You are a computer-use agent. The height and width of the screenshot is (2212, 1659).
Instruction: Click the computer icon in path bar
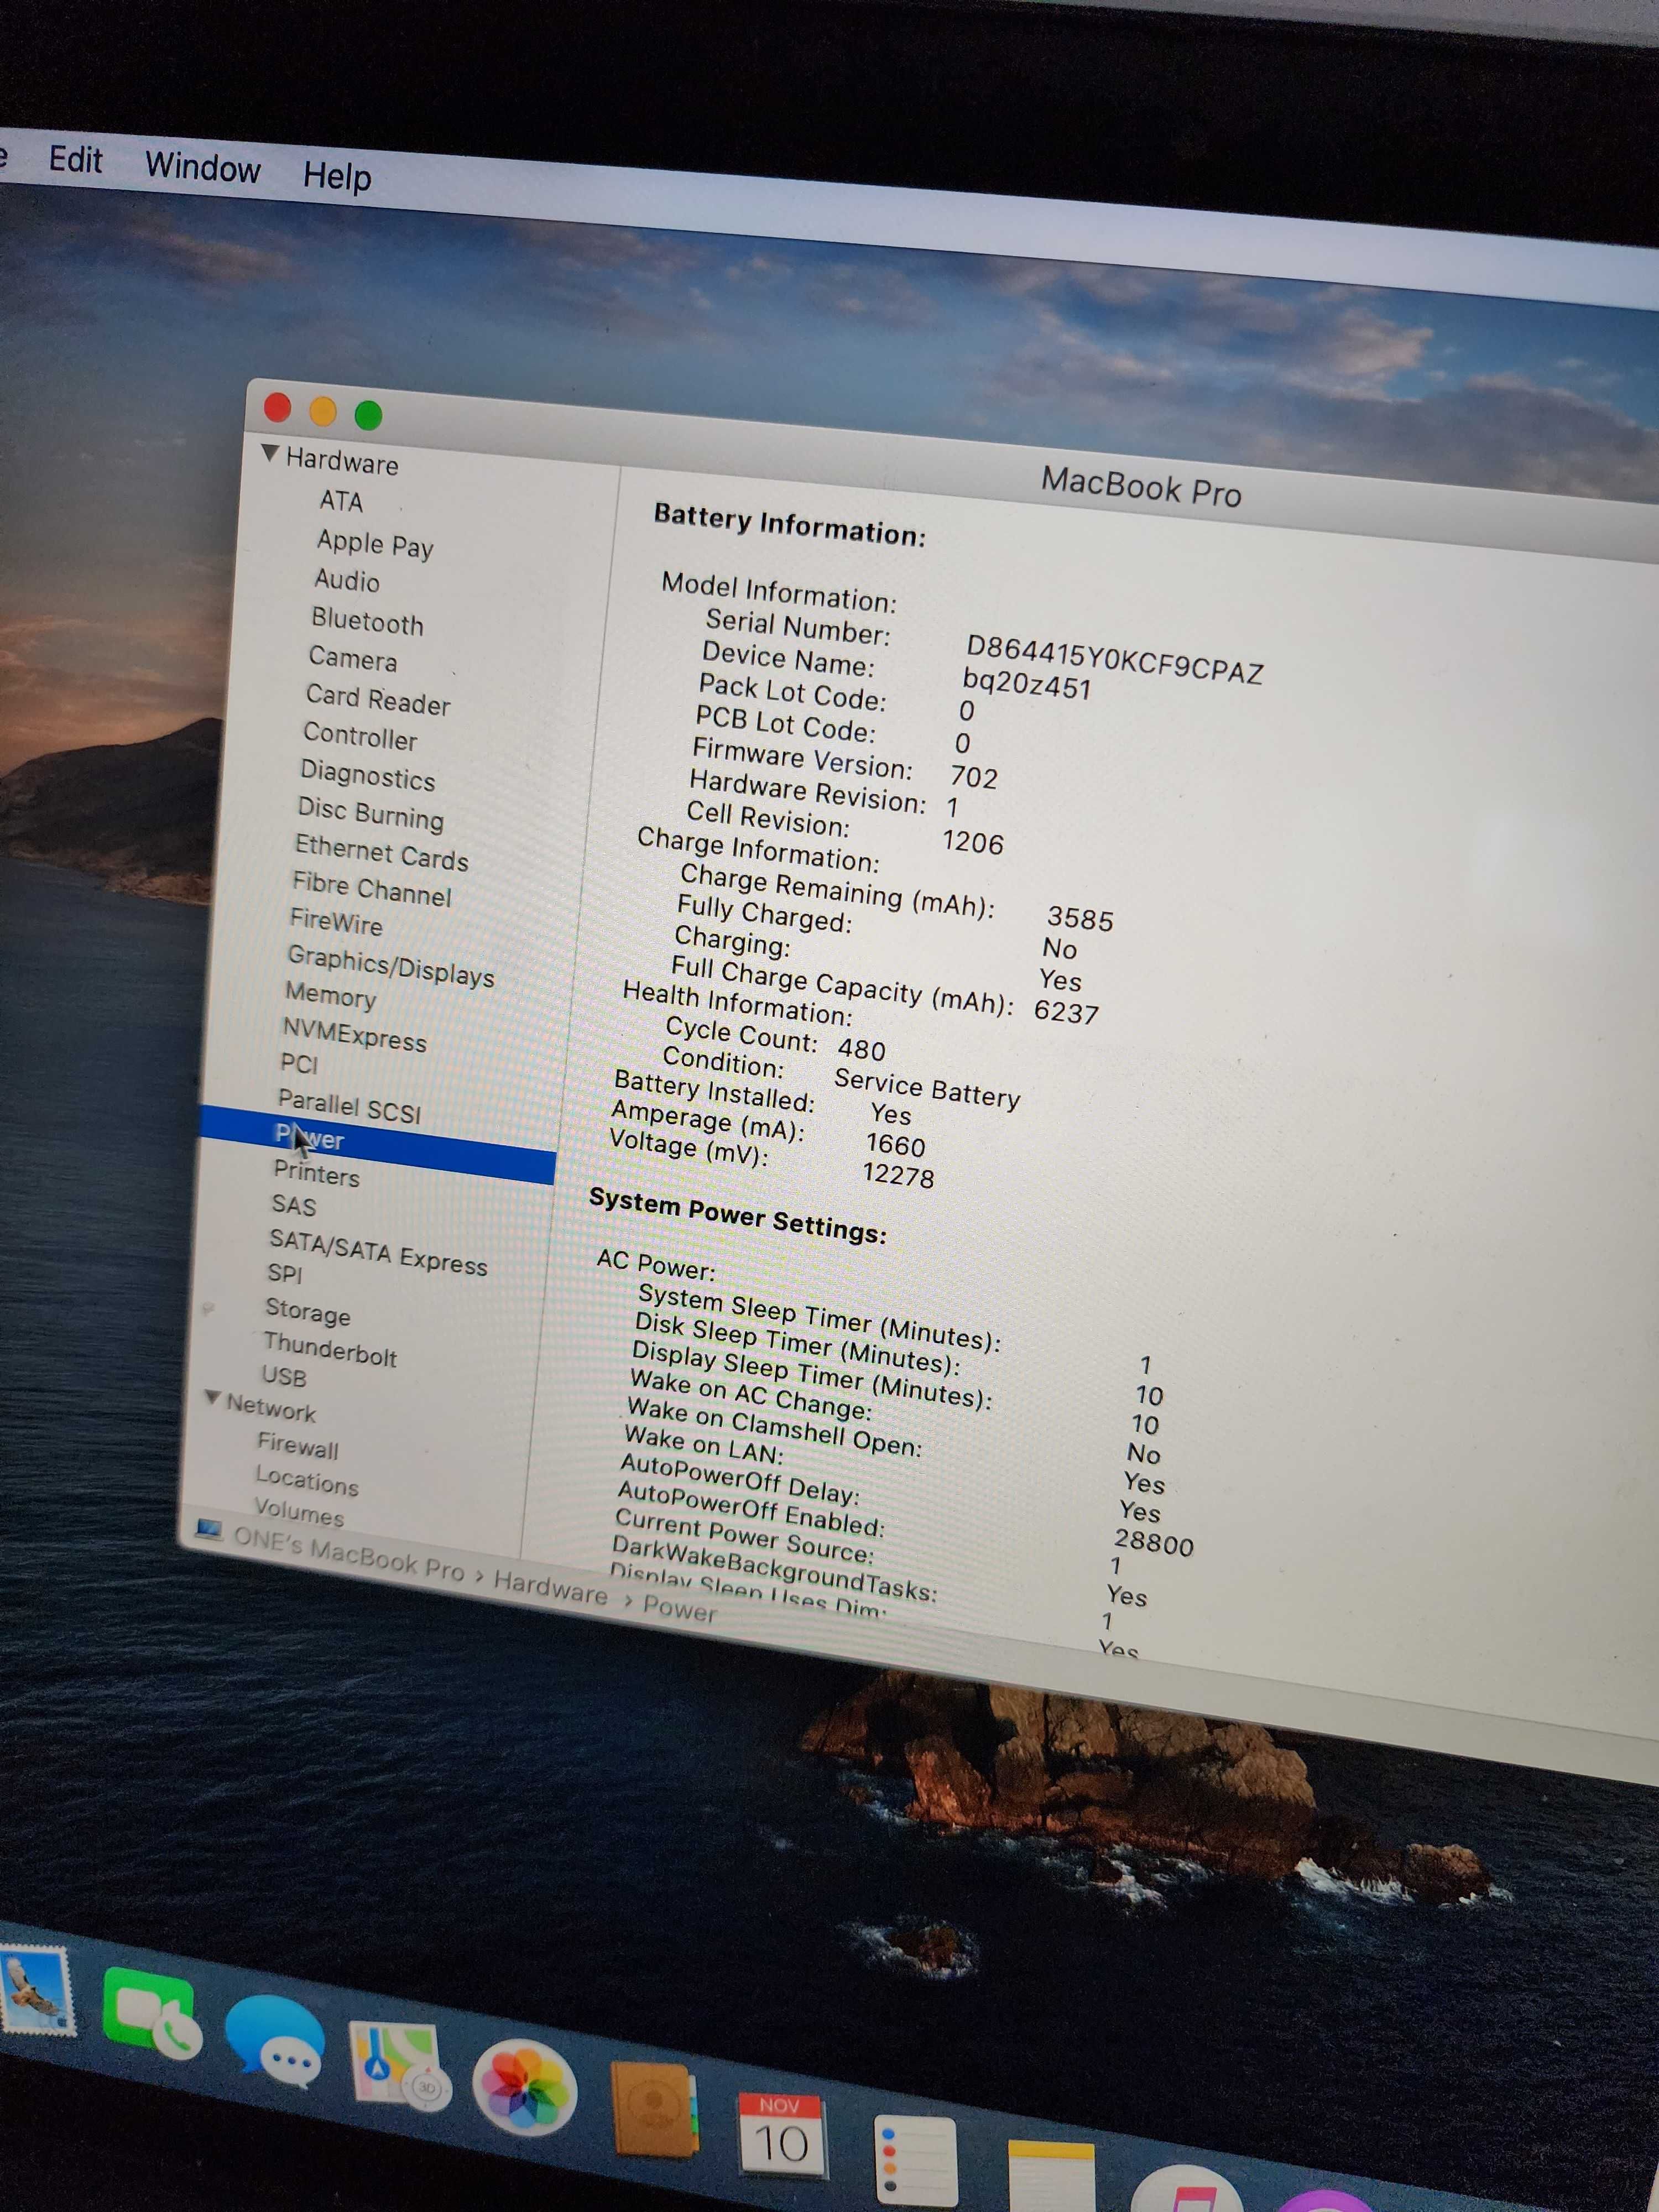point(208,1529)
